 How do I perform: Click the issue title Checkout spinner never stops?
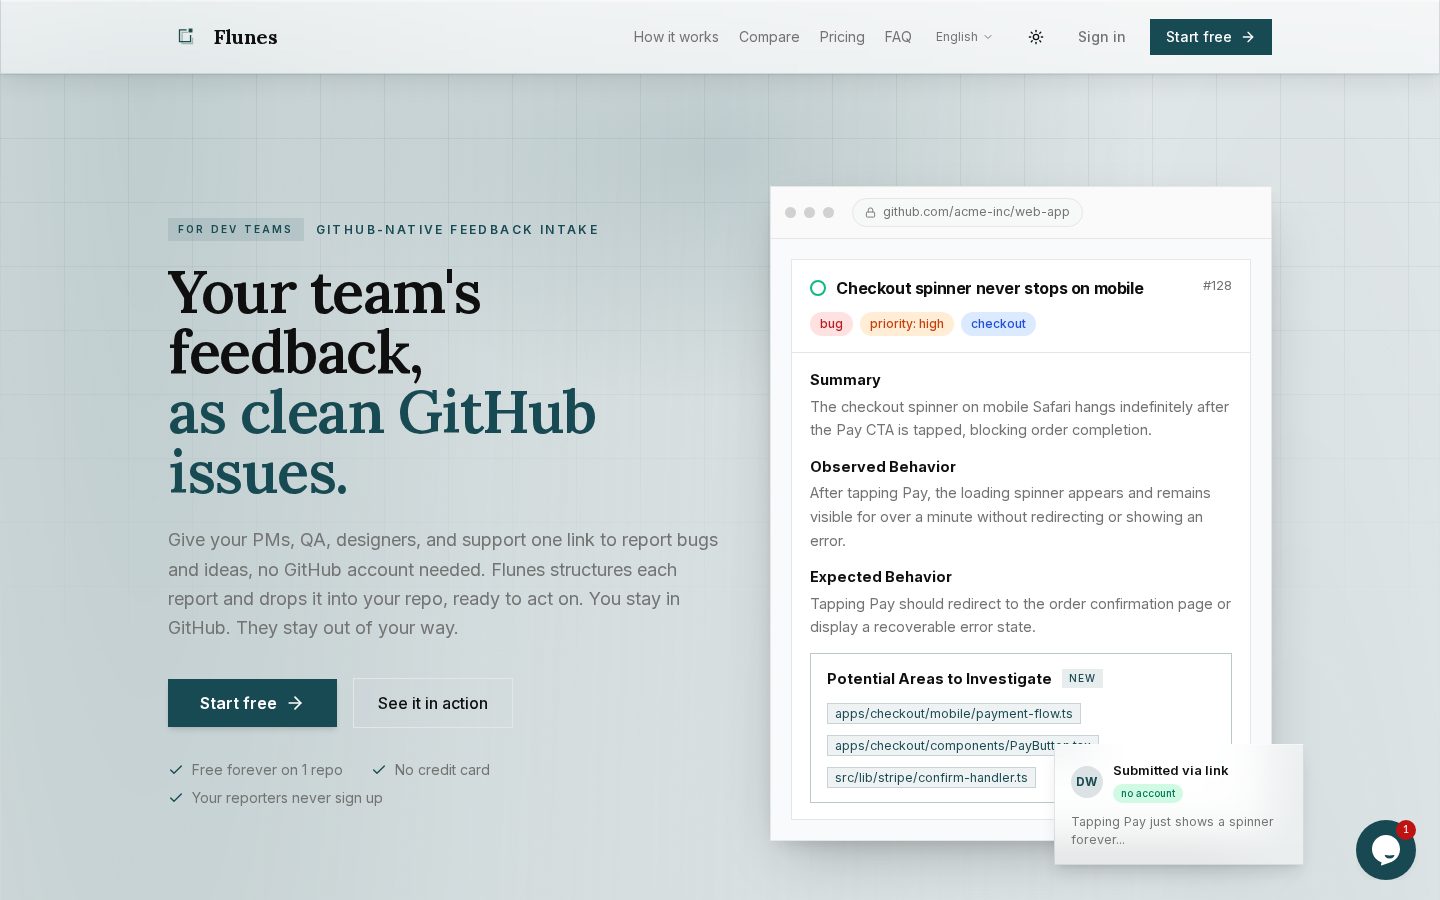(x=990, y=288)
